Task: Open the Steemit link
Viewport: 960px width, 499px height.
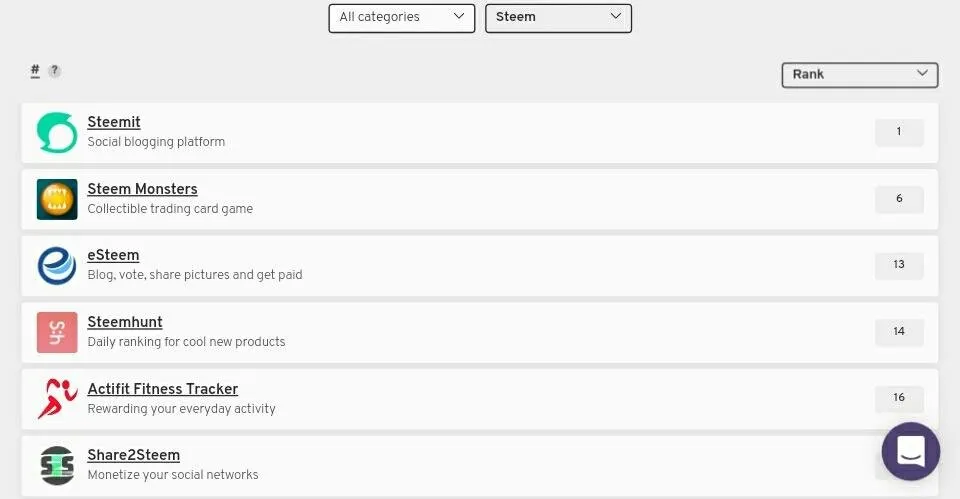Action: click(x=114, y=122)
